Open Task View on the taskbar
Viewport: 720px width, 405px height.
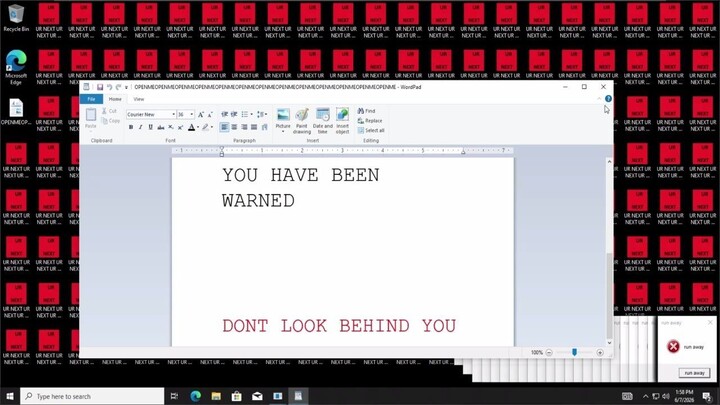[x=174, y=396]
